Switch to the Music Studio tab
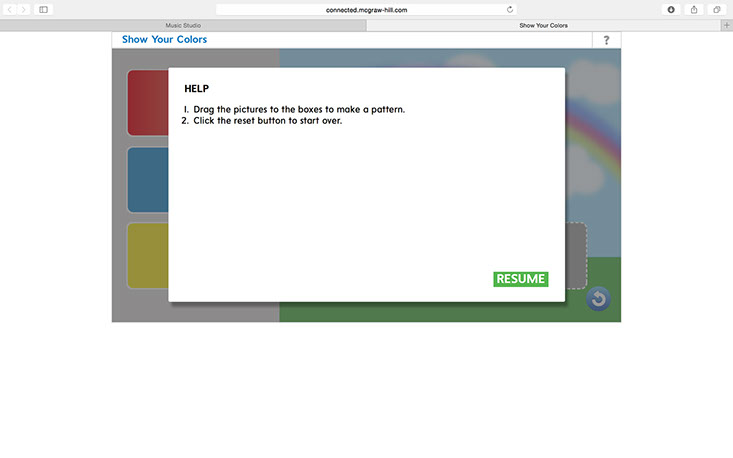 [183, 25]
